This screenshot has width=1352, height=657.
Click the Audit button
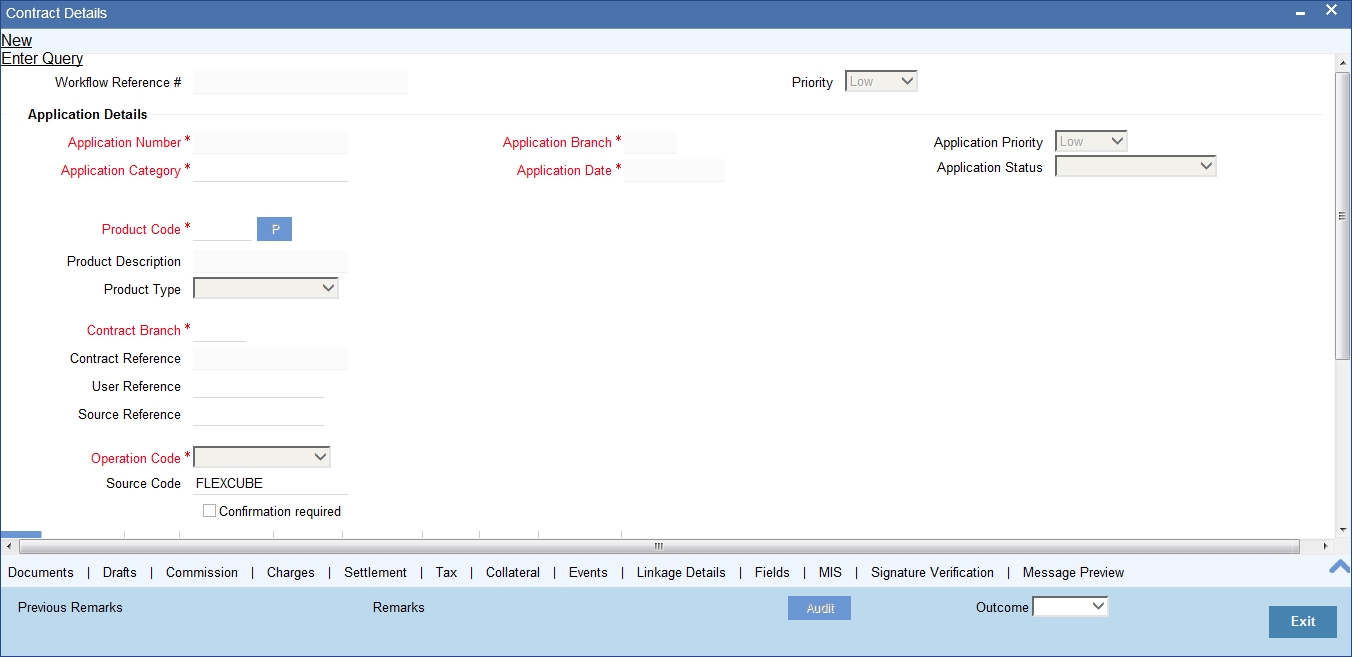[x=820, y=608]
